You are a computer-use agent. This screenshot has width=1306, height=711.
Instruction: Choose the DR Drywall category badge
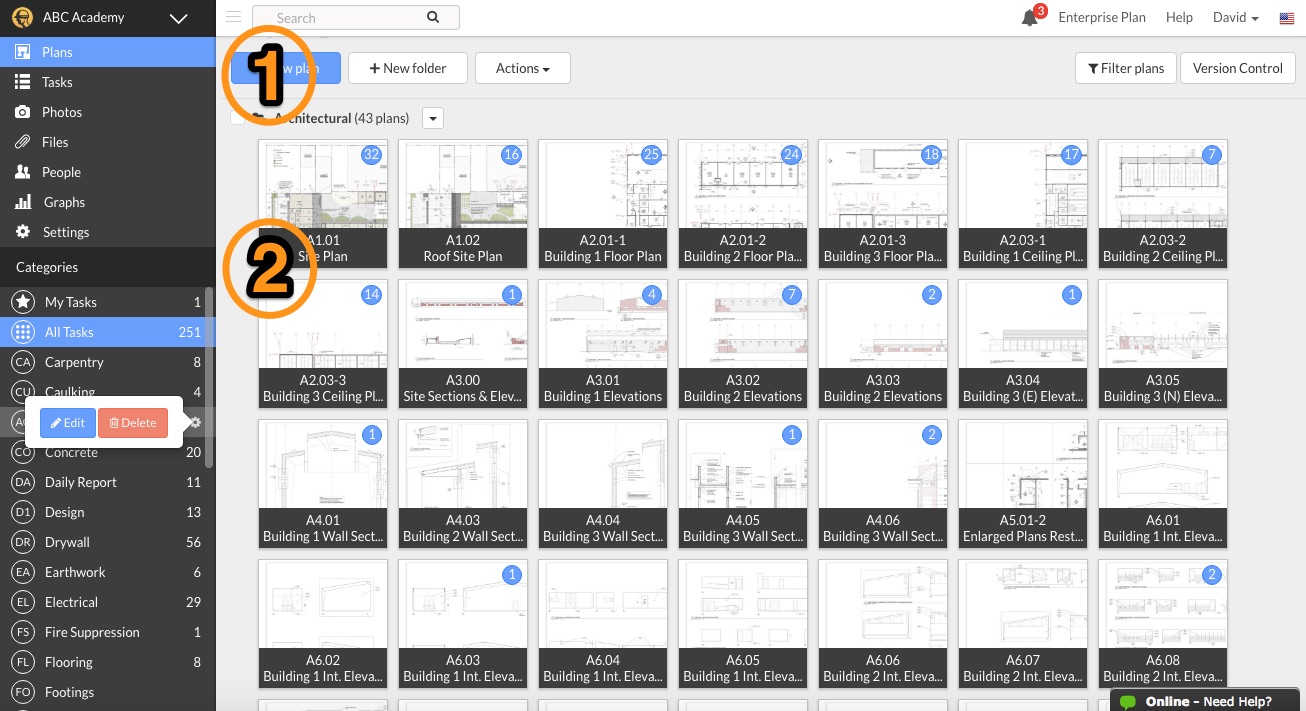(x=23, y=542)
